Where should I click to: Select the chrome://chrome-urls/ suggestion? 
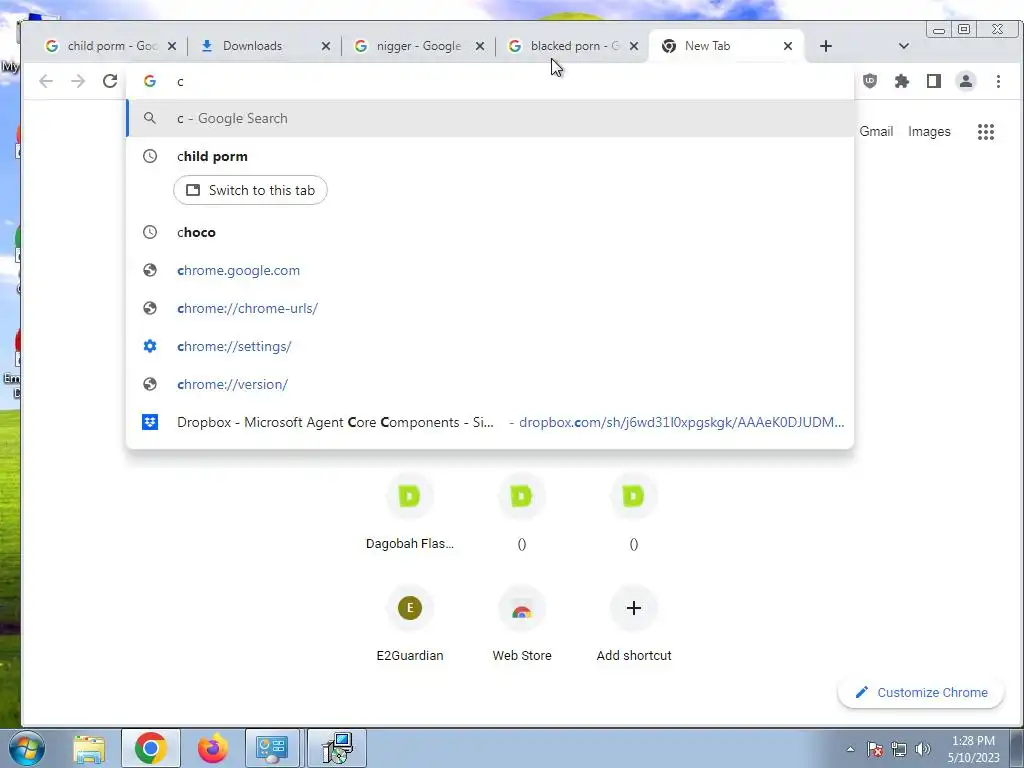tap(490, 308)
